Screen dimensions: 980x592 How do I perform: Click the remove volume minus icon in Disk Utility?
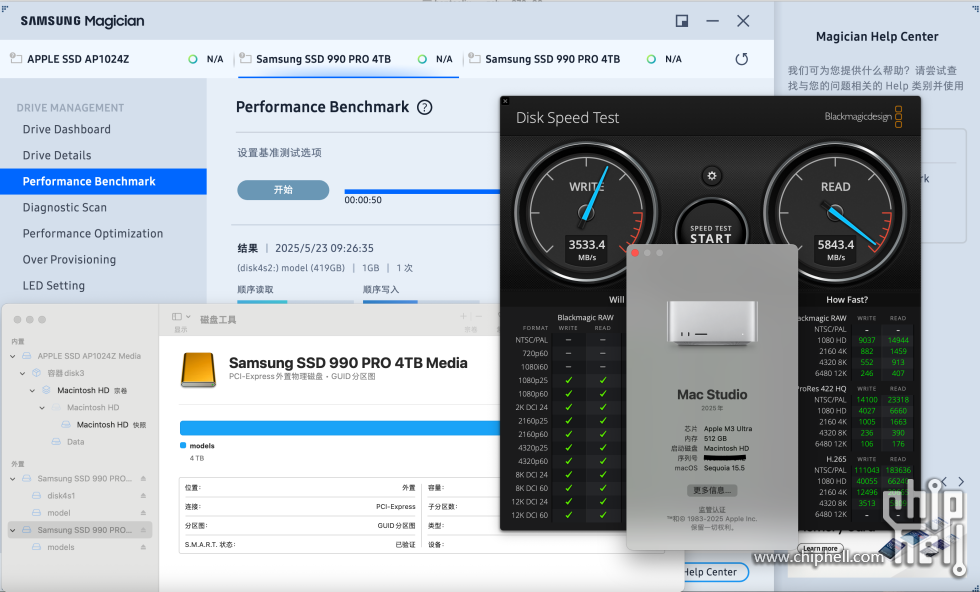(x=479, y=317)
